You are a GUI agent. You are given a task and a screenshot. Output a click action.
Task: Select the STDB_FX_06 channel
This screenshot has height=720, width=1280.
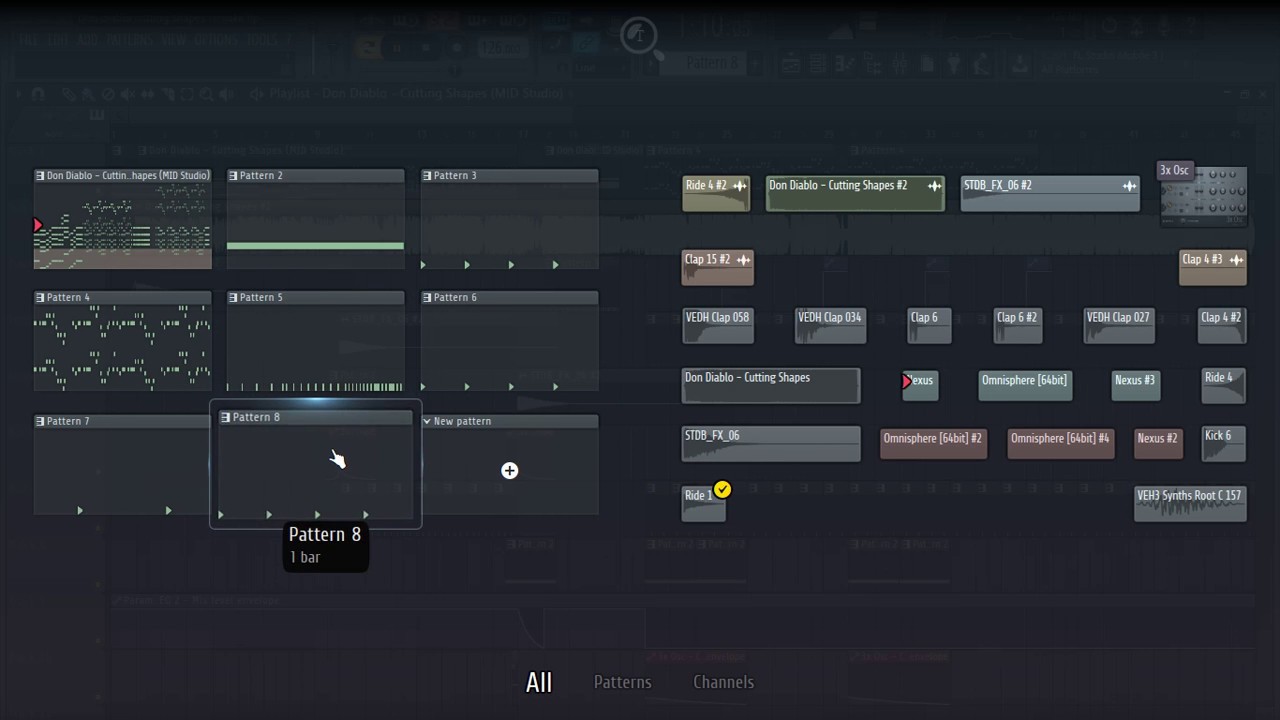[x=770, y=444]
